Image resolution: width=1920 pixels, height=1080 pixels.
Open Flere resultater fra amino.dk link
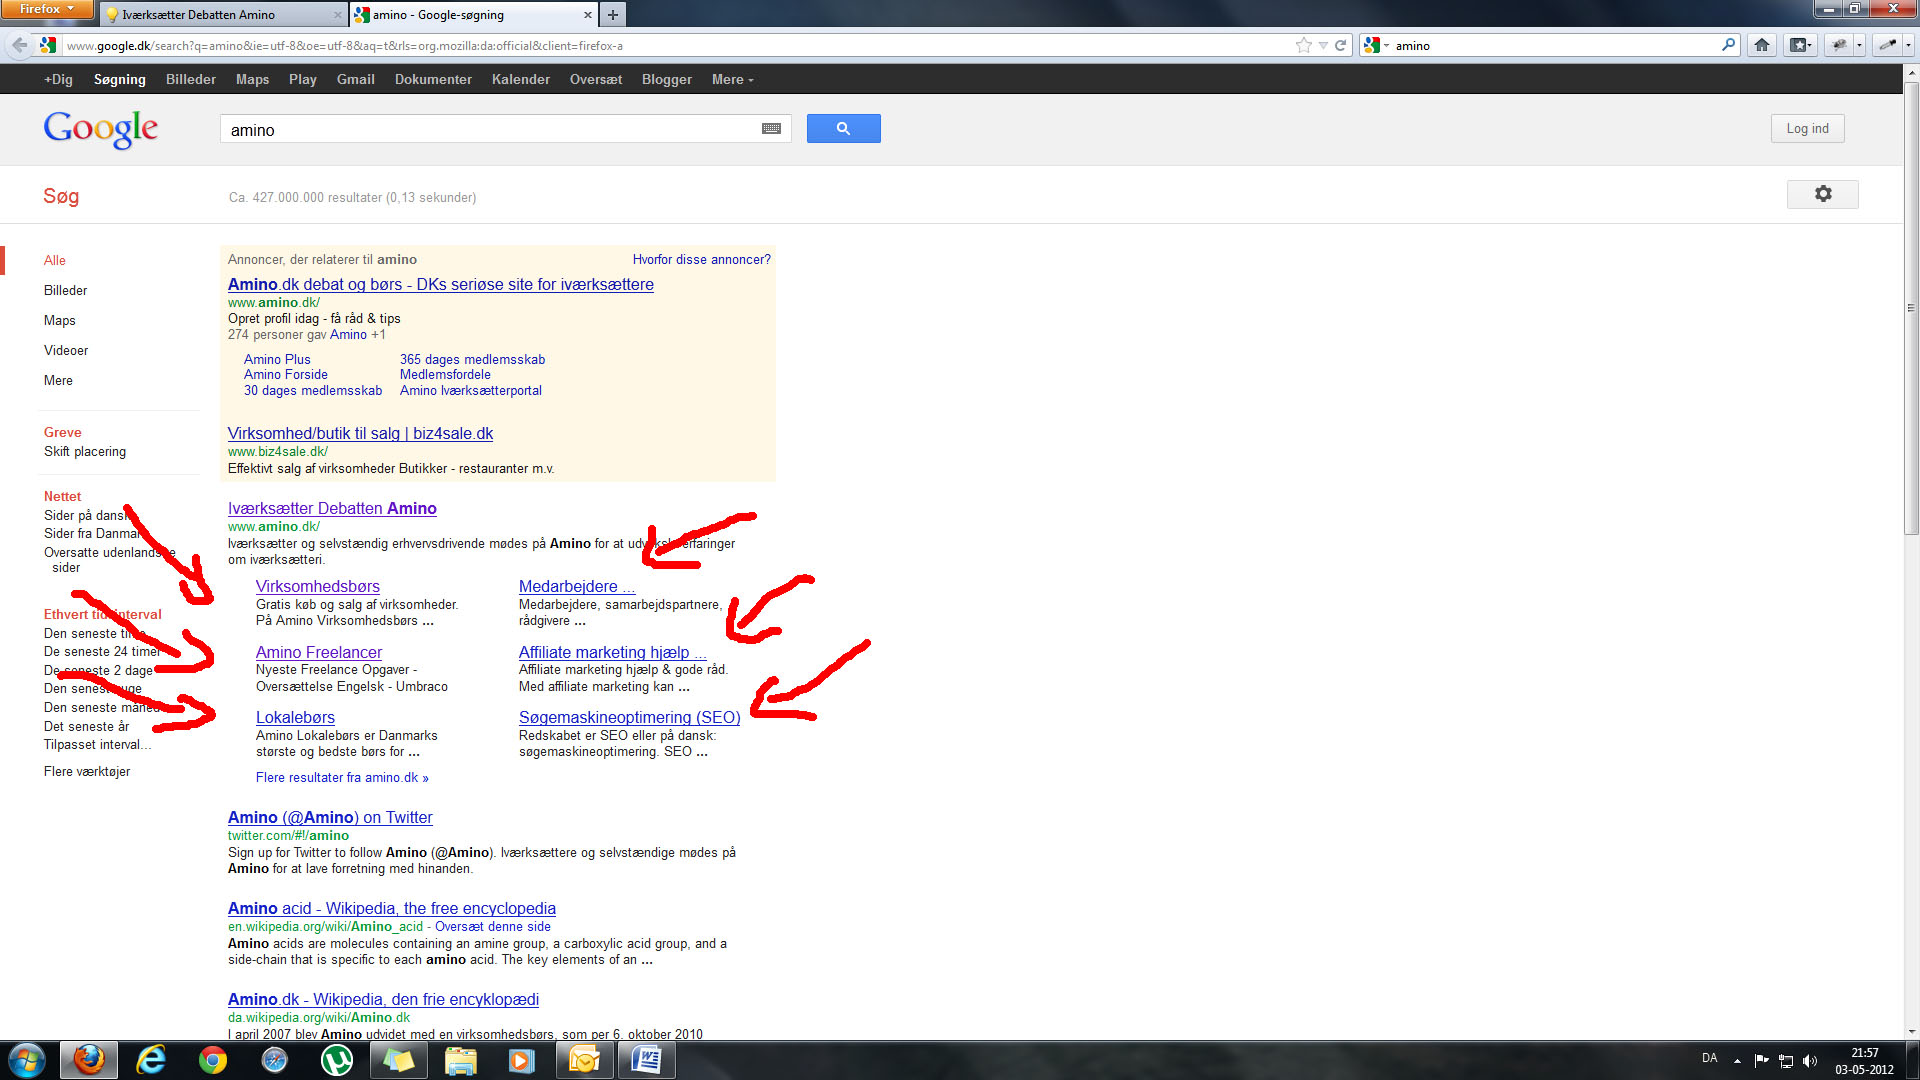pyautogui.click(x=342, y=777)
